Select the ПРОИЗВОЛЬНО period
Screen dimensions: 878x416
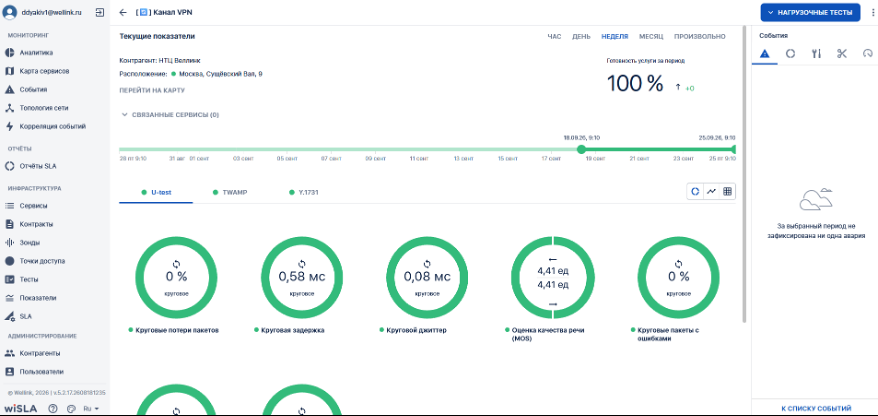coord(699,36)
